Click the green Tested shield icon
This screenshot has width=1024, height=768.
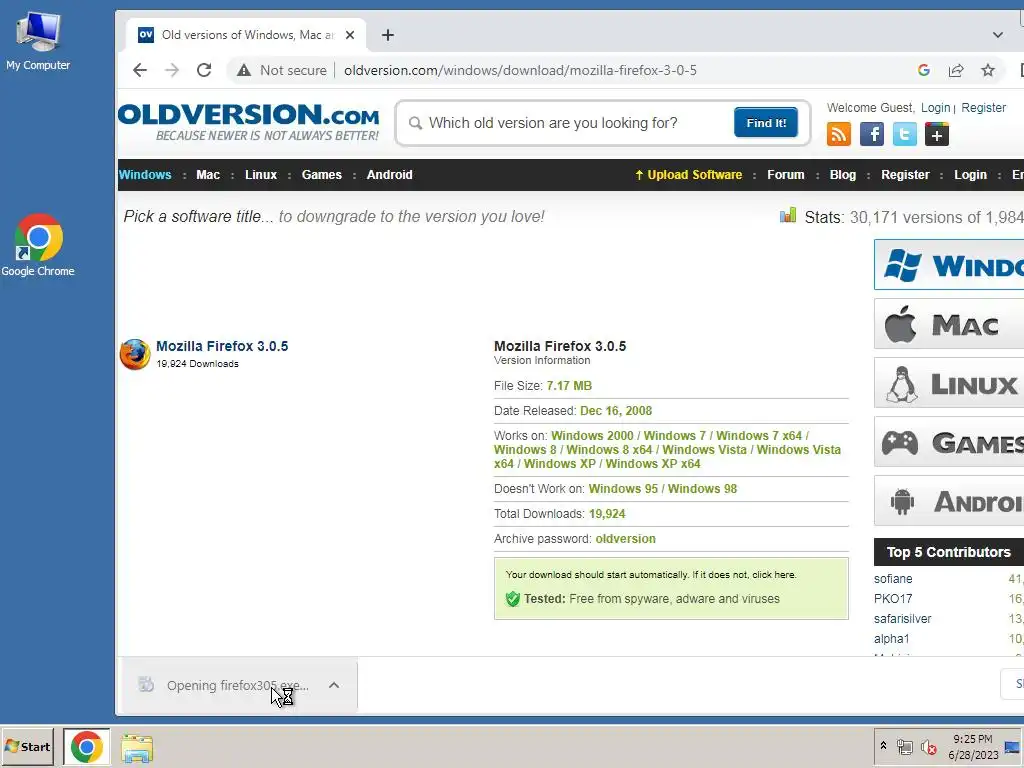coord(513,599)
